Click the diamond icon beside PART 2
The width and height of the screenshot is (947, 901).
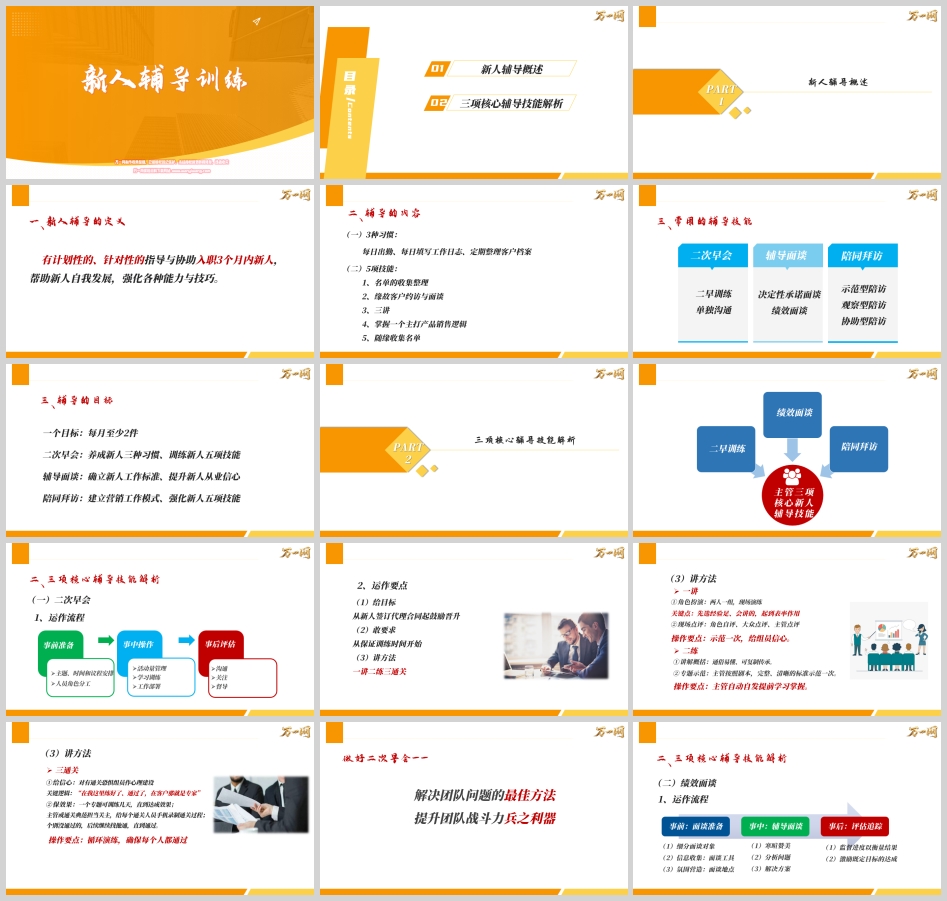point(425,470)
